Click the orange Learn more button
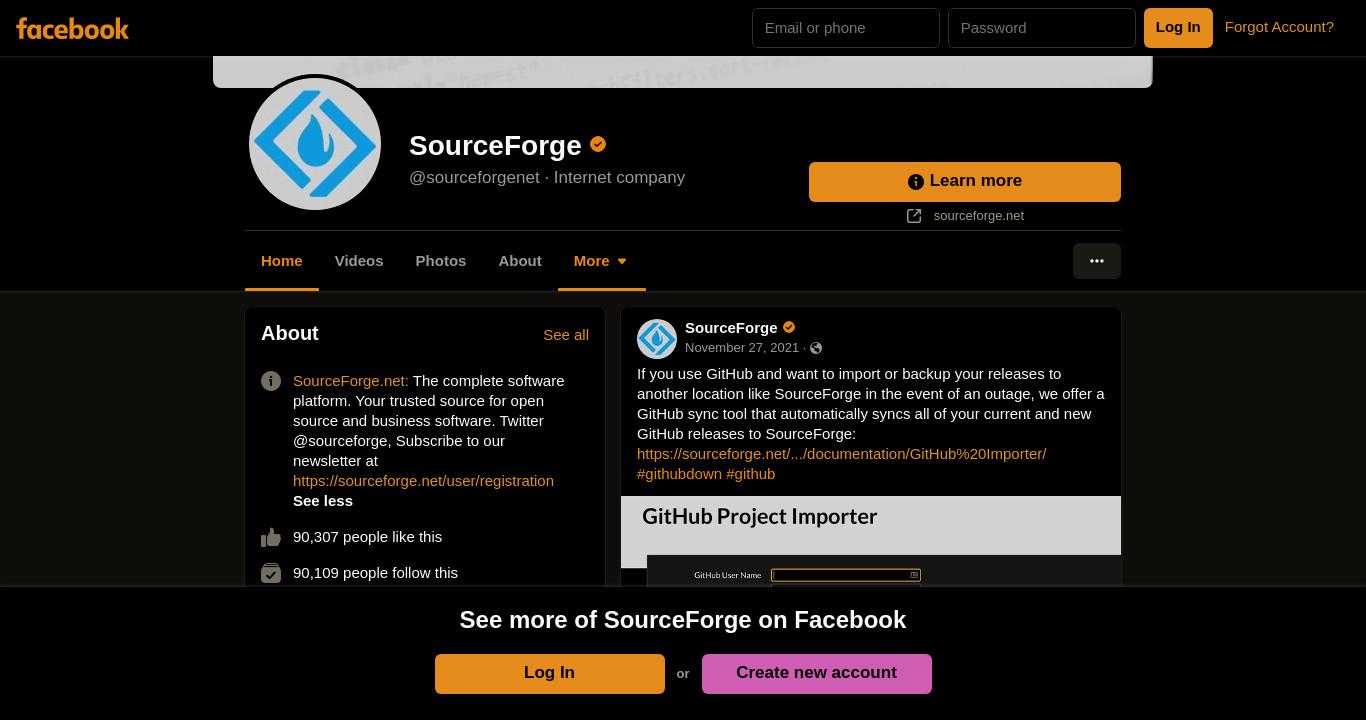The image size is (1366, 720). 965,182
